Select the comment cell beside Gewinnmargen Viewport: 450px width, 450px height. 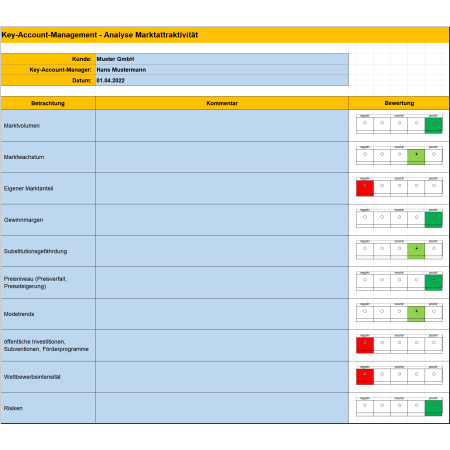coord(222,220)
